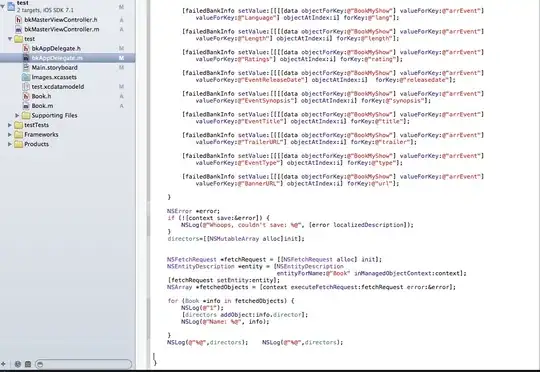Click the '[fetchRequest setEntity:entity];' line

tap(224, 280)
